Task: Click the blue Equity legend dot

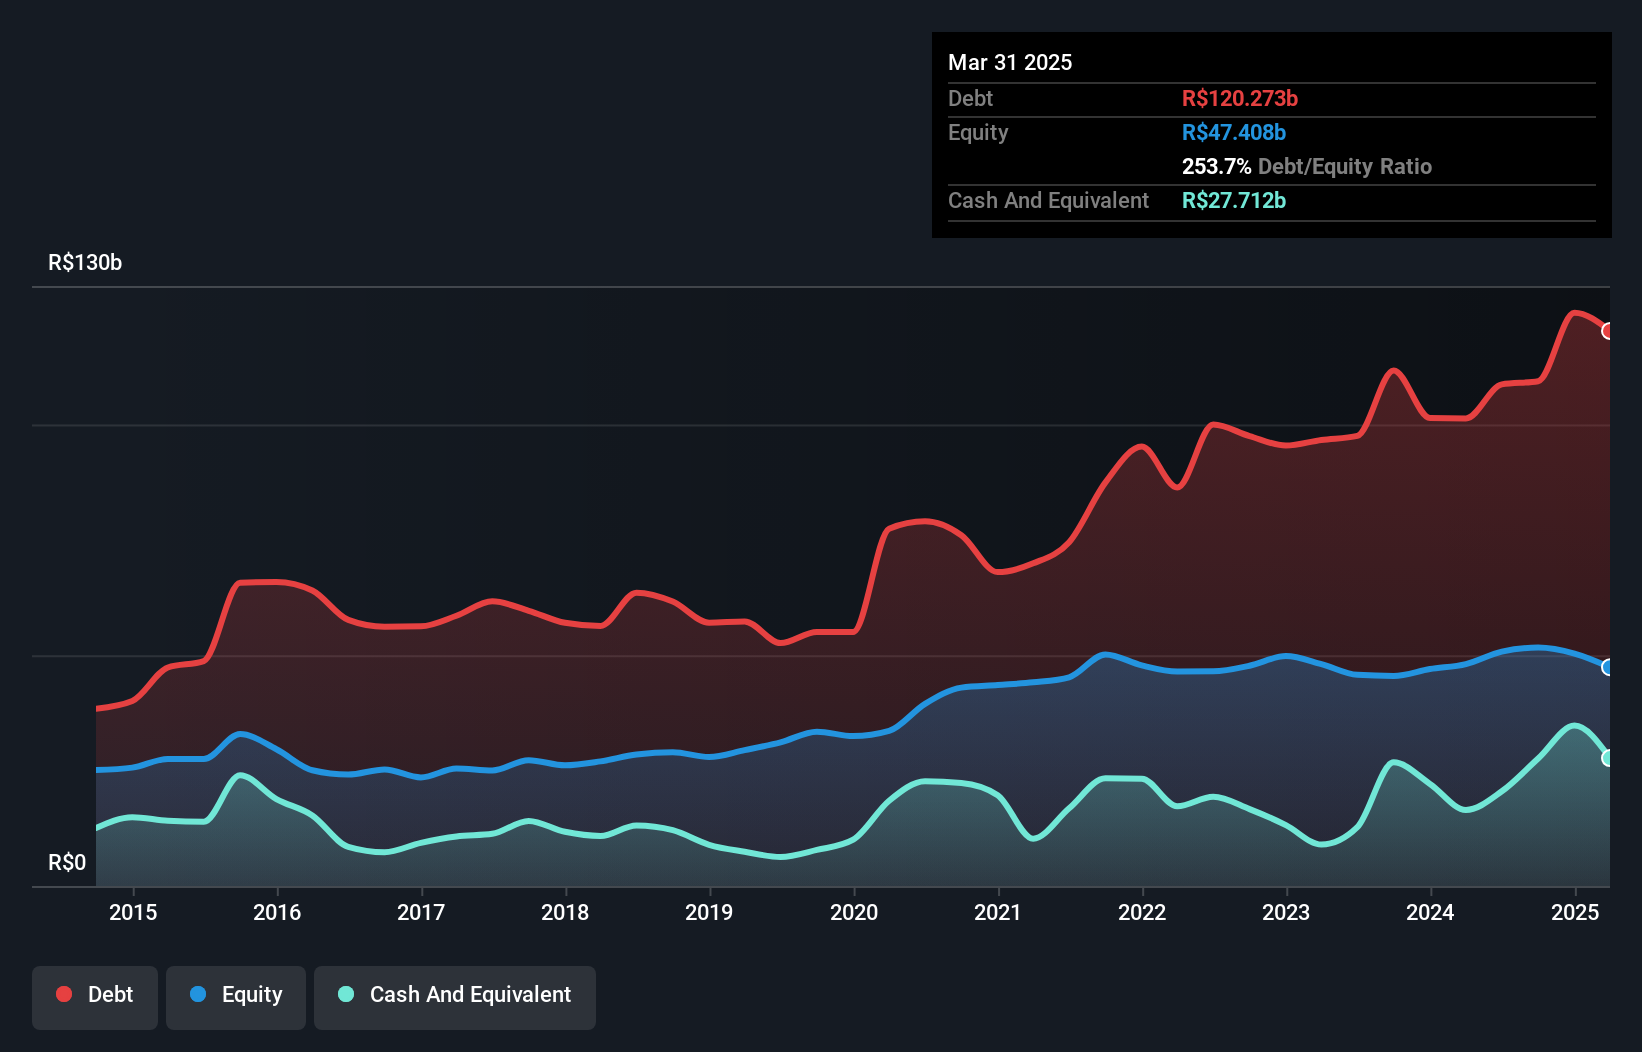Action: pyautogui.click(x=198, y=994)
